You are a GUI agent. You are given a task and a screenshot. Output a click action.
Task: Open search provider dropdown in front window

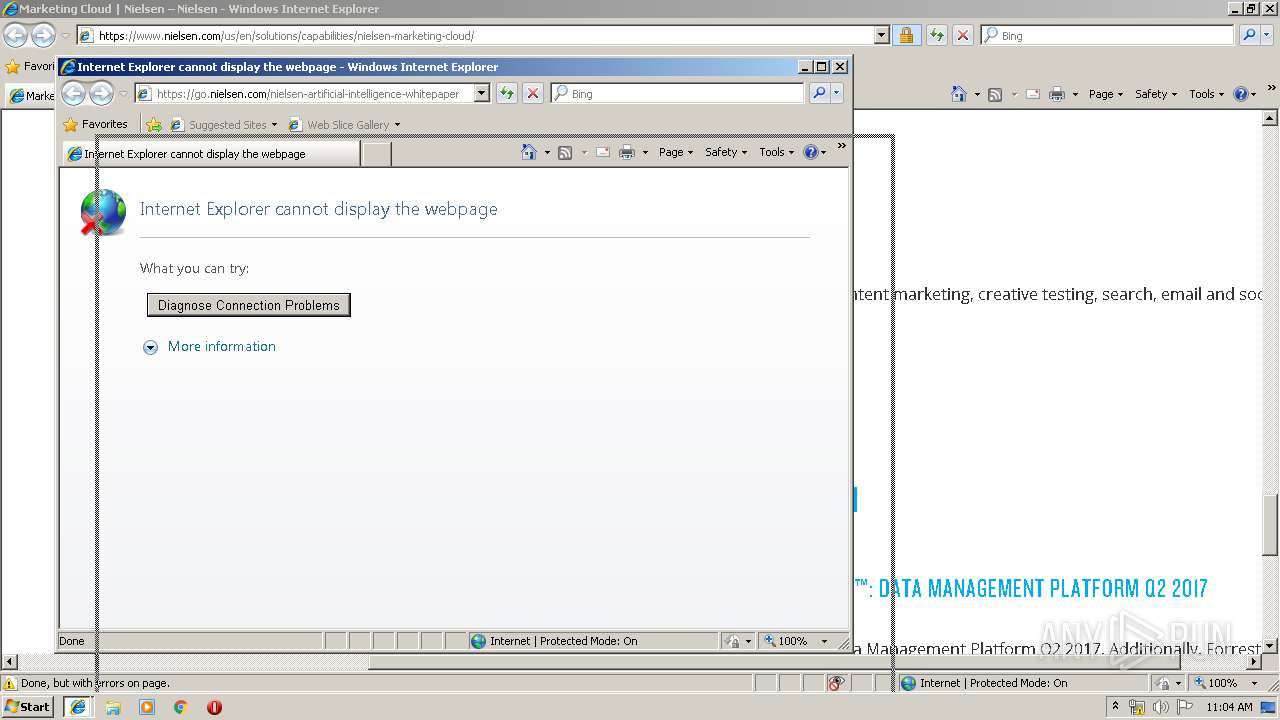837,93
